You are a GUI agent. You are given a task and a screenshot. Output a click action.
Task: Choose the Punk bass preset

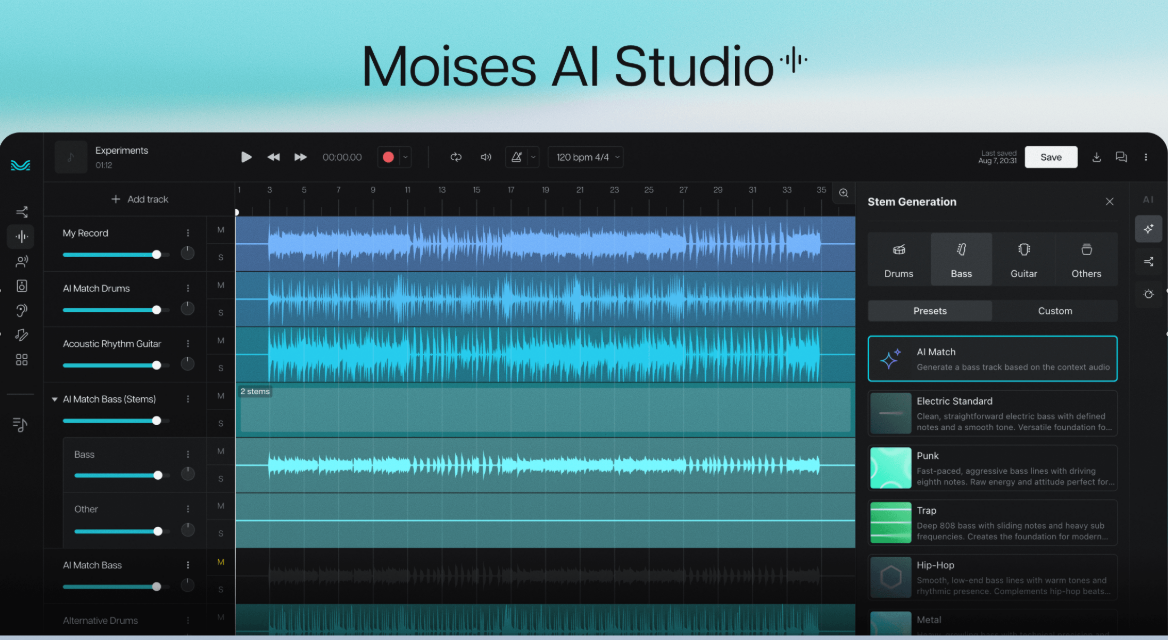tap(992, 468)
